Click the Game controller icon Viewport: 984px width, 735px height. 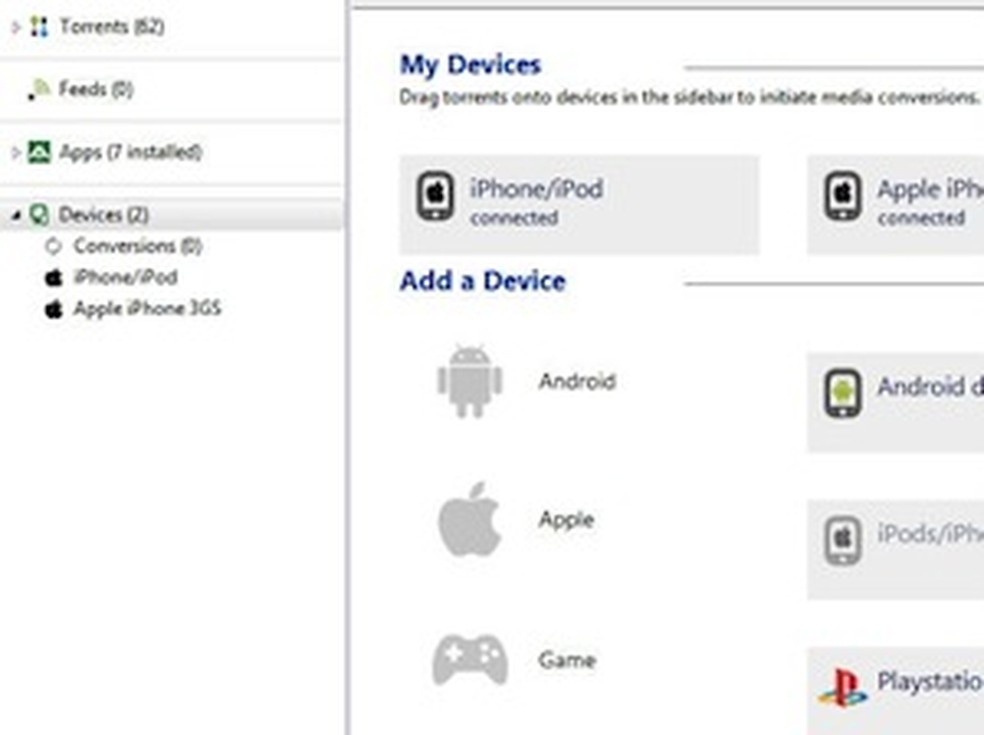[470, 657]
